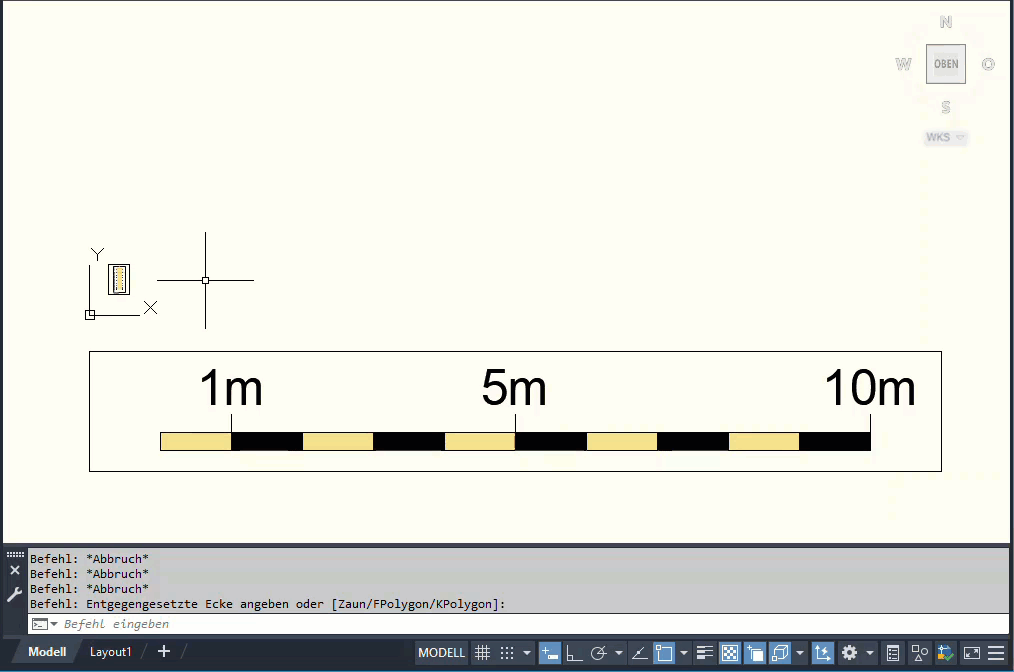Click the transparency checkerboard icon

pos(729,653)
